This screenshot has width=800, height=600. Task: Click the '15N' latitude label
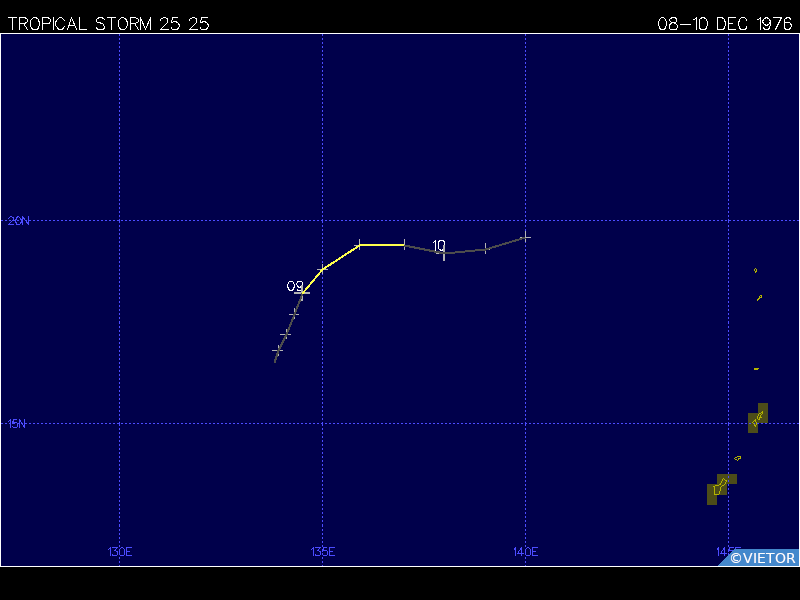pos(17,423)
